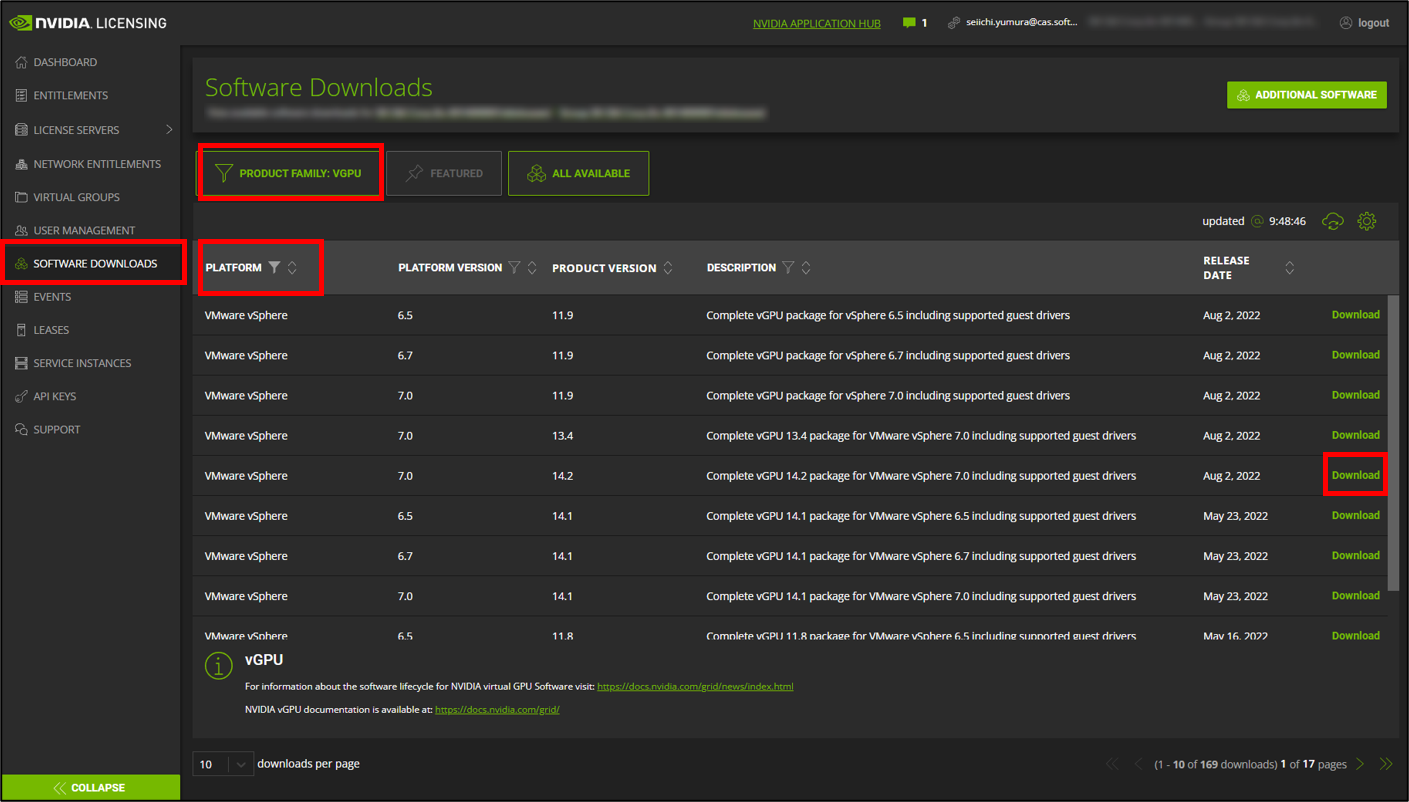Click the Support chat icon in sidebar
The height and width of the screenshot is (802, 1409).
click(21, 429)
